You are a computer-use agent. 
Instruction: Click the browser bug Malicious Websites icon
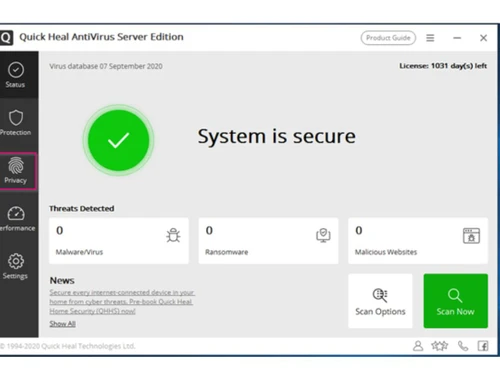coord(471,236)
